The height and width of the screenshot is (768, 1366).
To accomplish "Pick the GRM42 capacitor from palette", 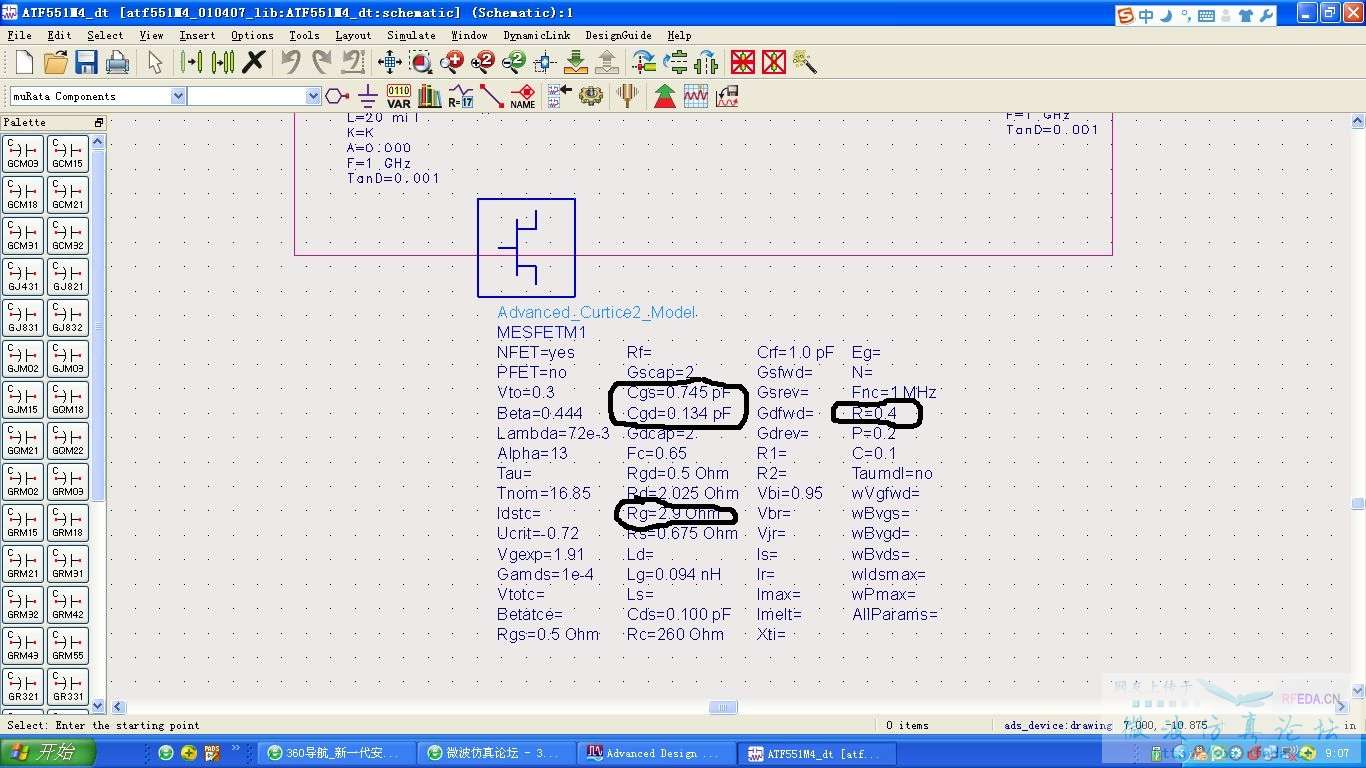I will tap(68, 605).
